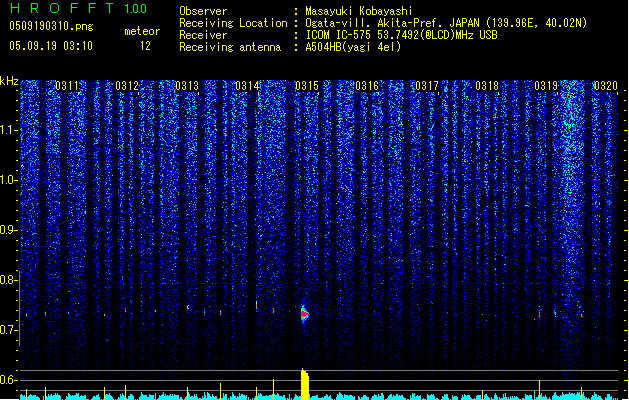
Task: Select the observer name Masayuki Kobayashi
Action: click(x=359, y=11)
